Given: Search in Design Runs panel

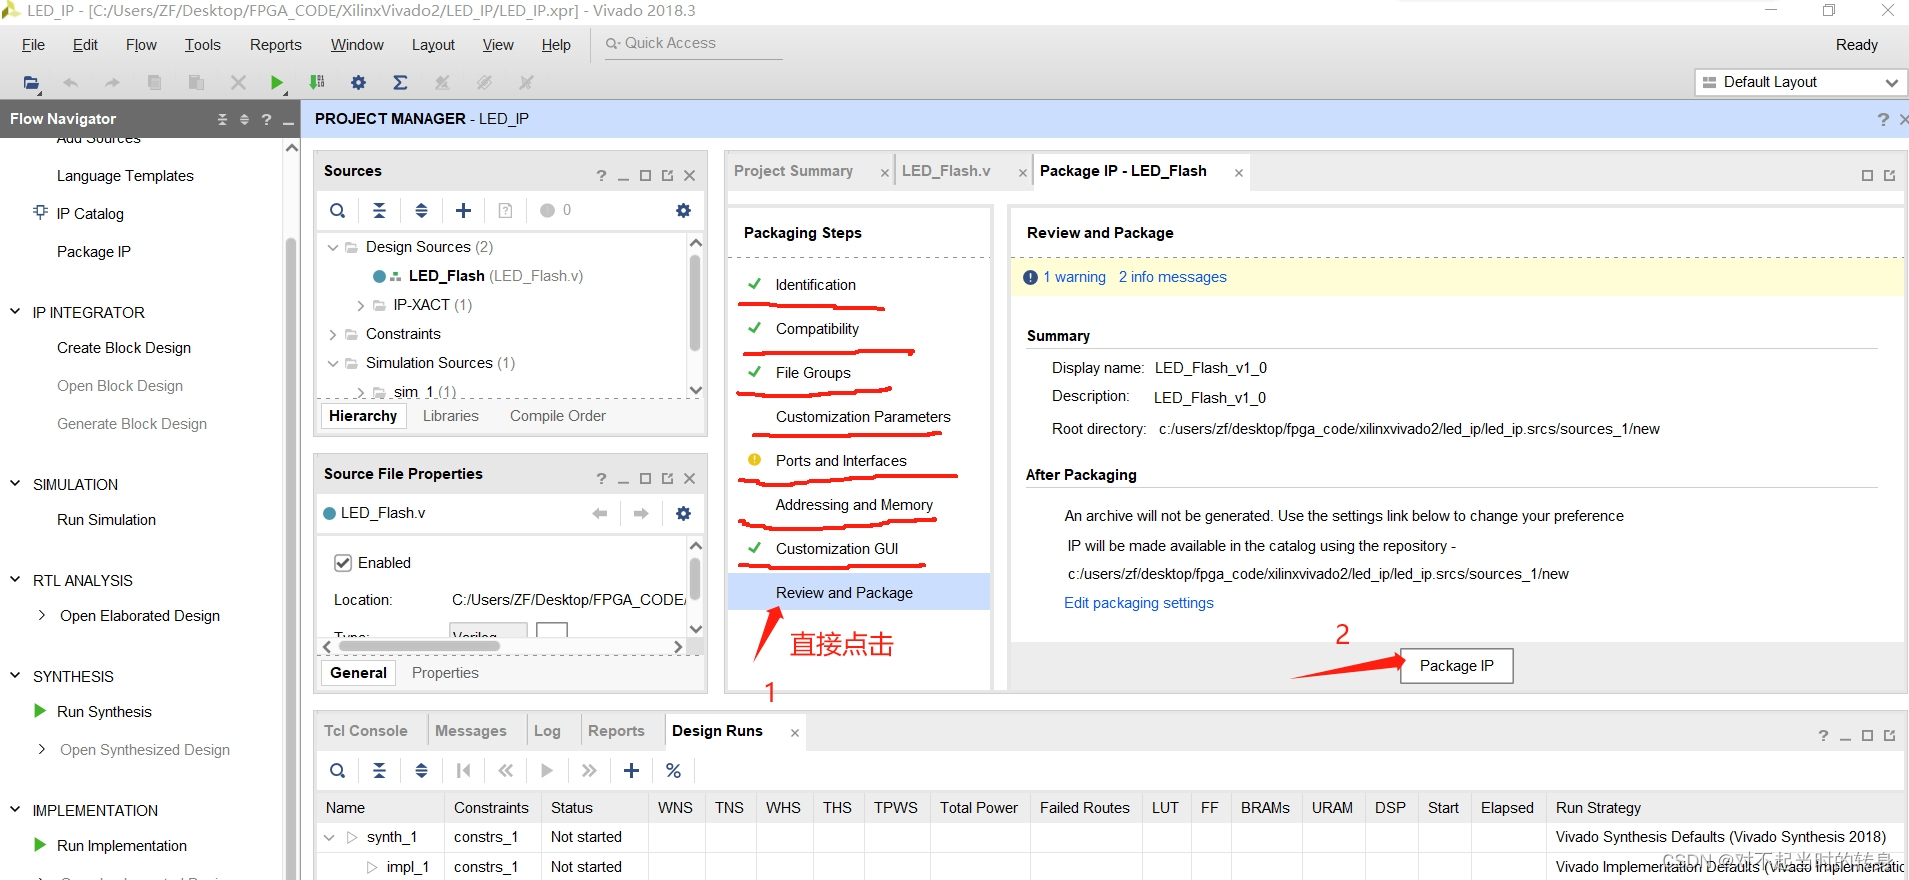Looking at the screenshot, I should point(338,770).
